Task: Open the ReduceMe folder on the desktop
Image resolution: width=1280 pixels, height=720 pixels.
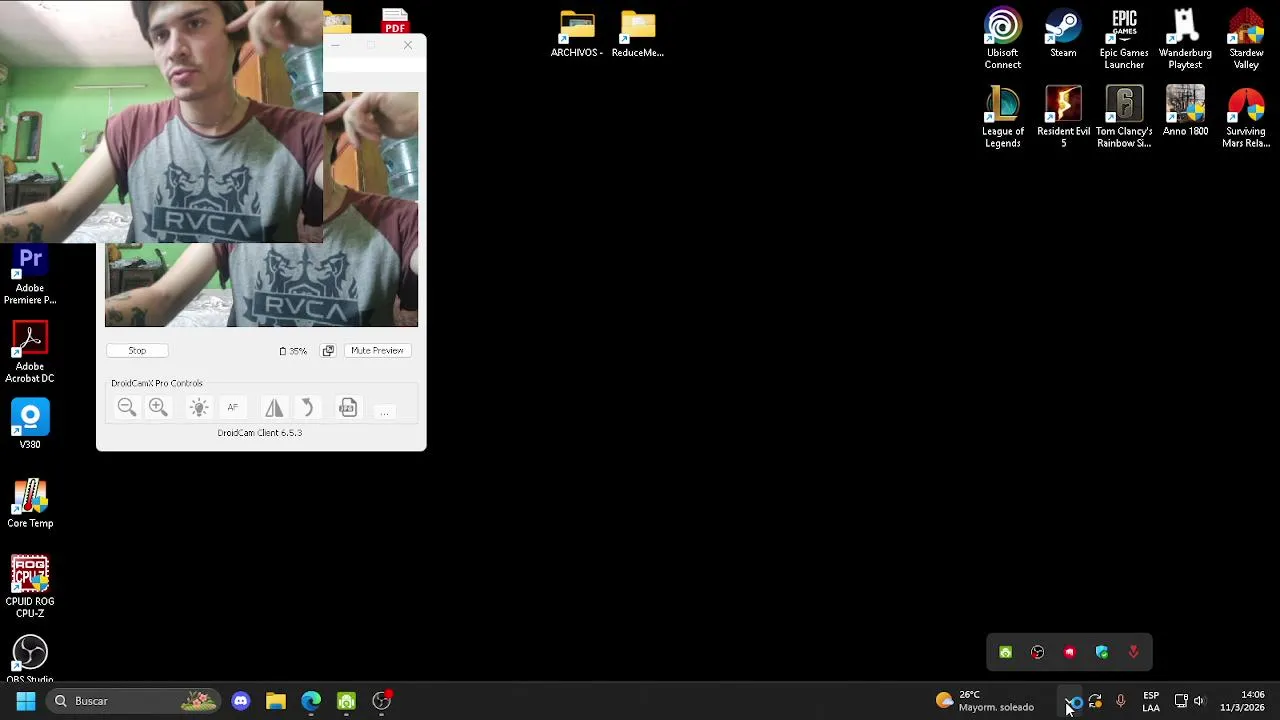Action: pos(638,34)
